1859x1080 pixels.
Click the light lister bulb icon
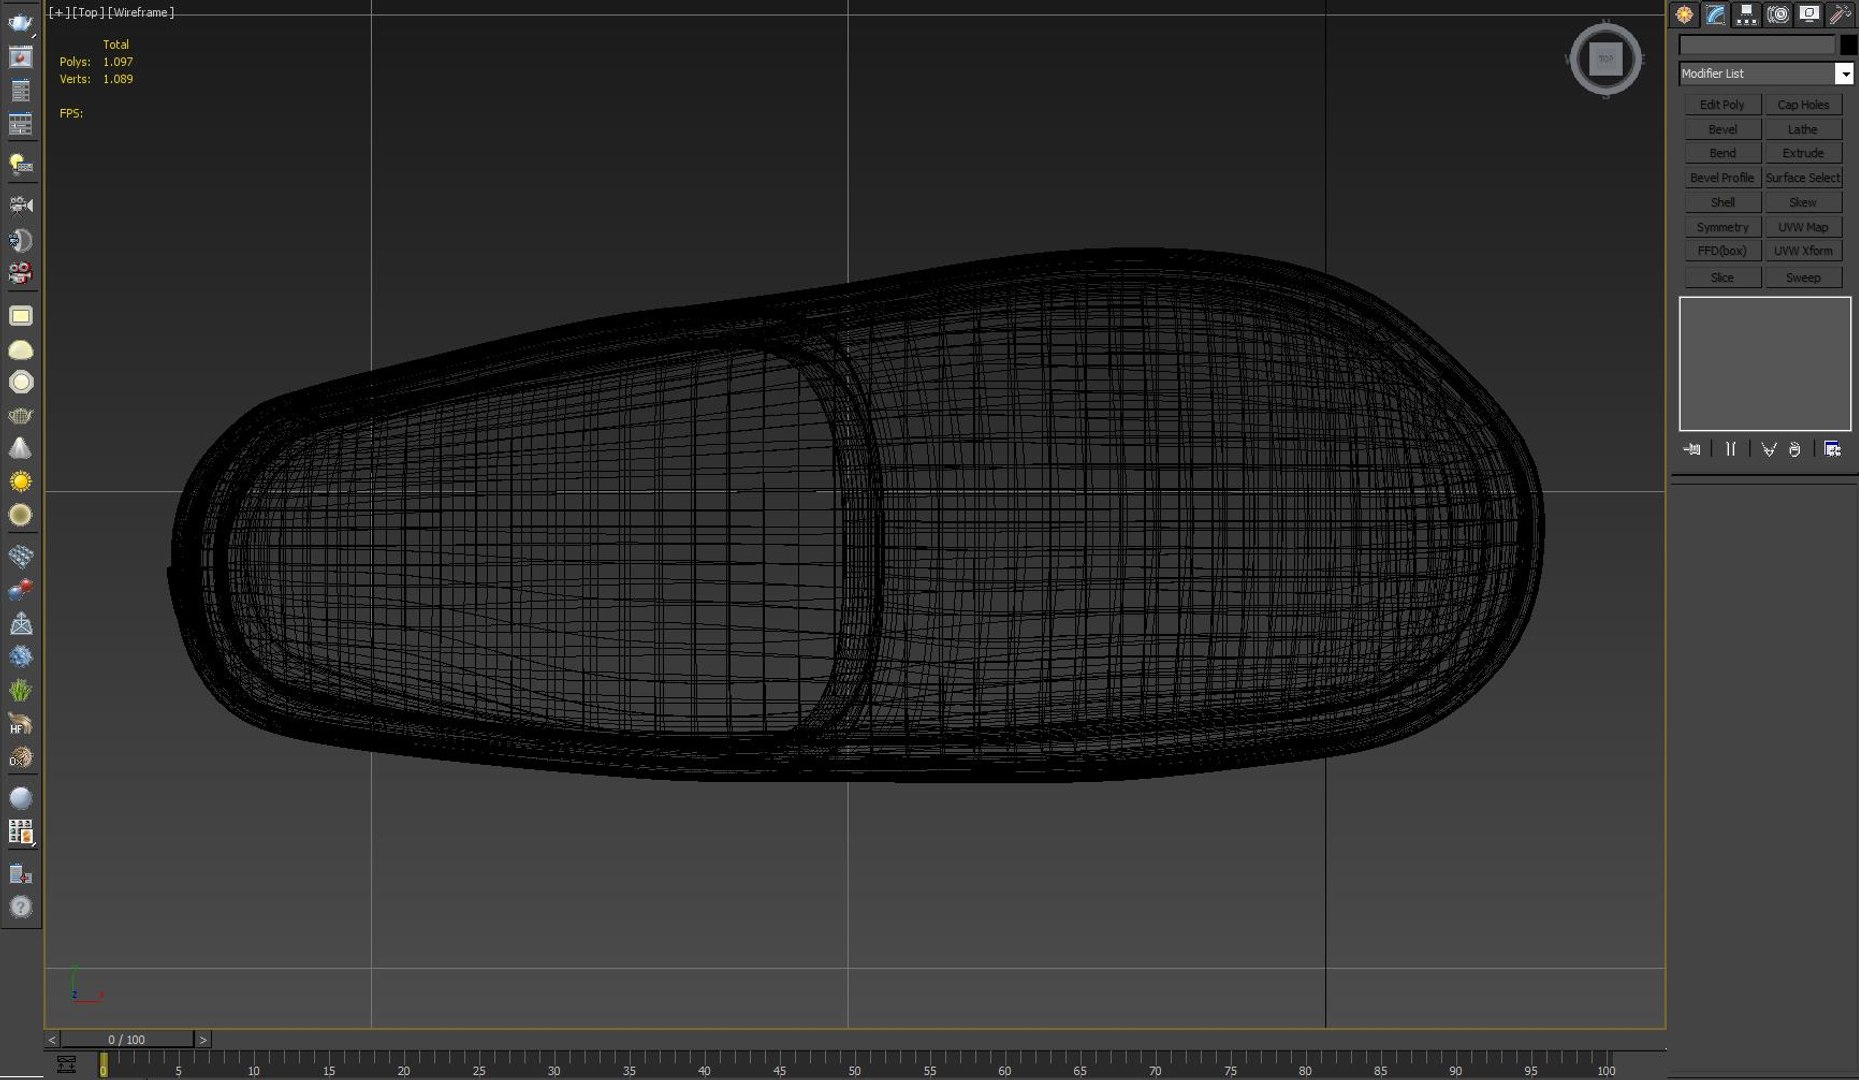(20, 164)
